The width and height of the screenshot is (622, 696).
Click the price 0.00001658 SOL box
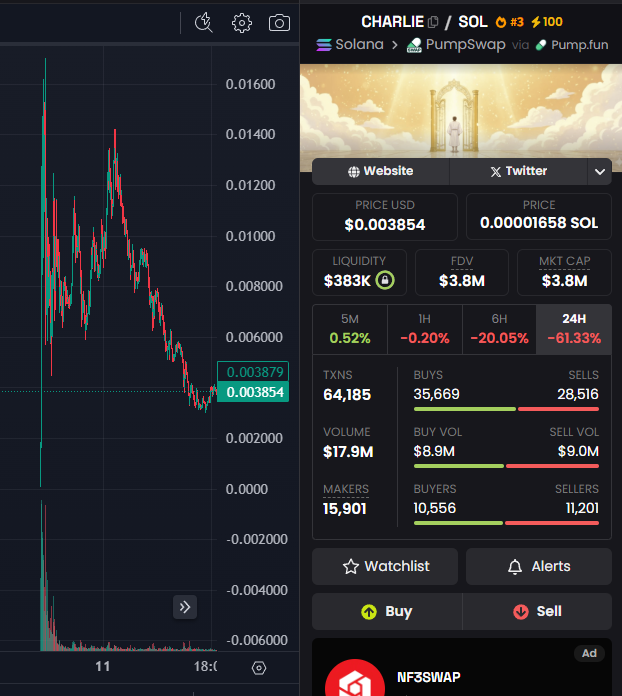click(539, 217)
